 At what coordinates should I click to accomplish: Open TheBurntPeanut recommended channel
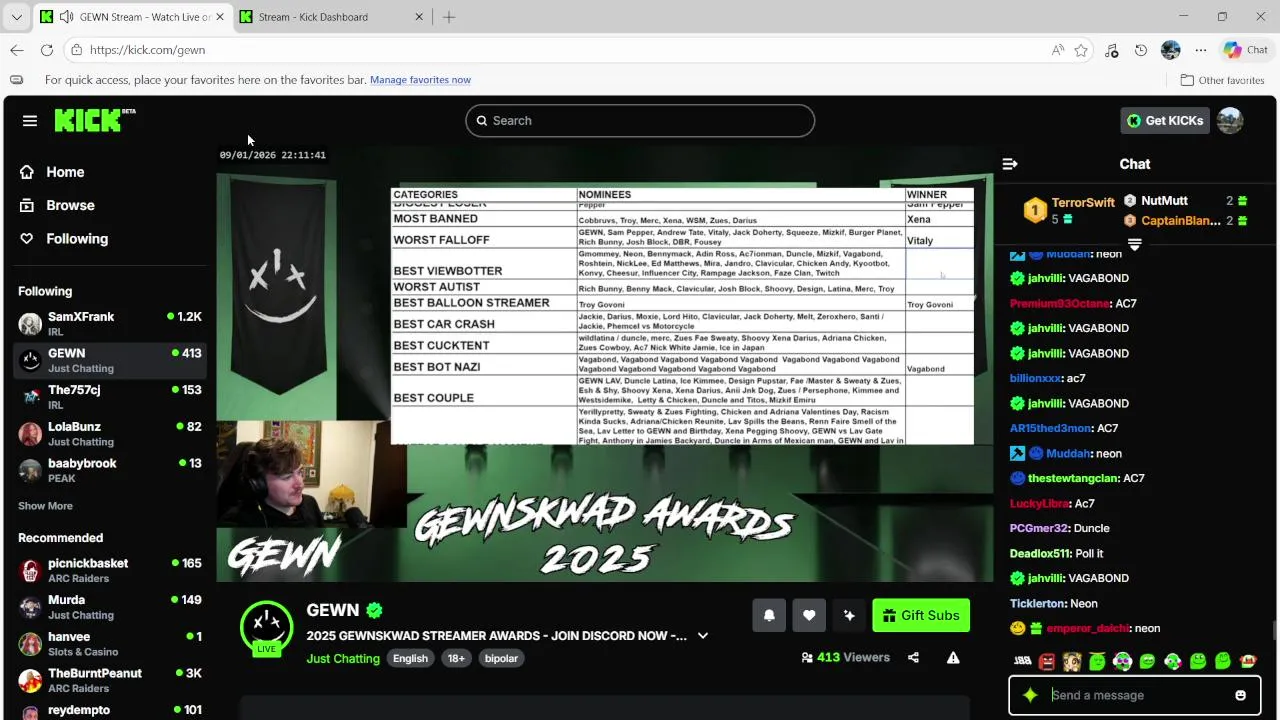point(110,681)
